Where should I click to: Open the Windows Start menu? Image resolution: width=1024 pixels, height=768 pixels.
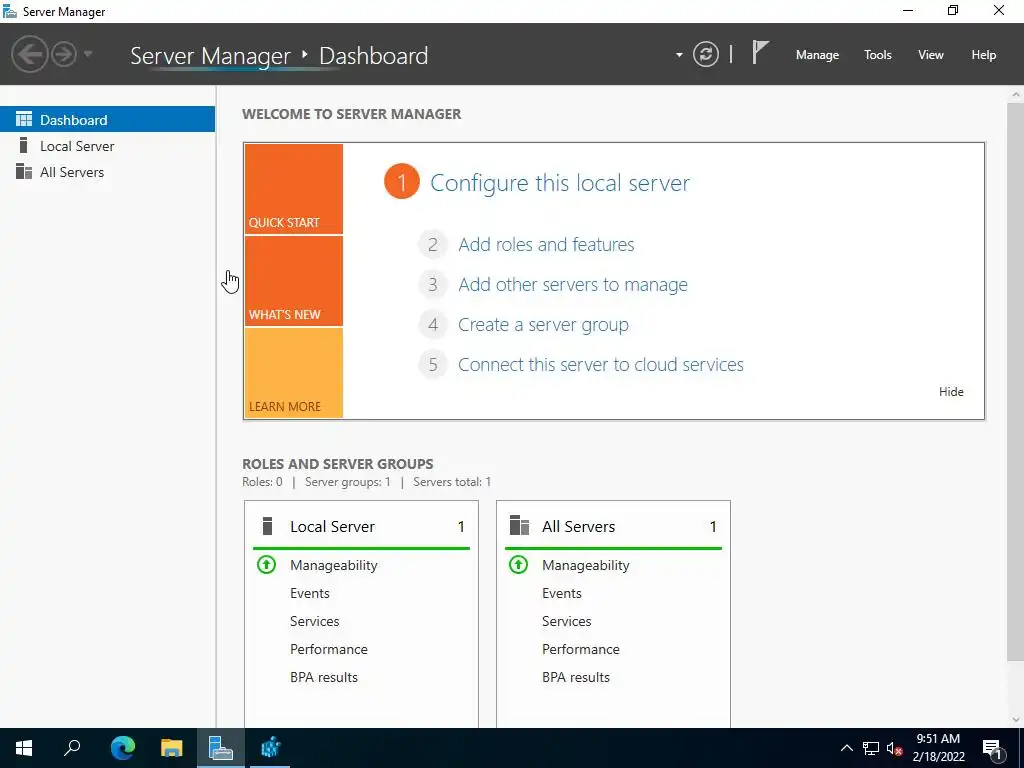point(24,748)
